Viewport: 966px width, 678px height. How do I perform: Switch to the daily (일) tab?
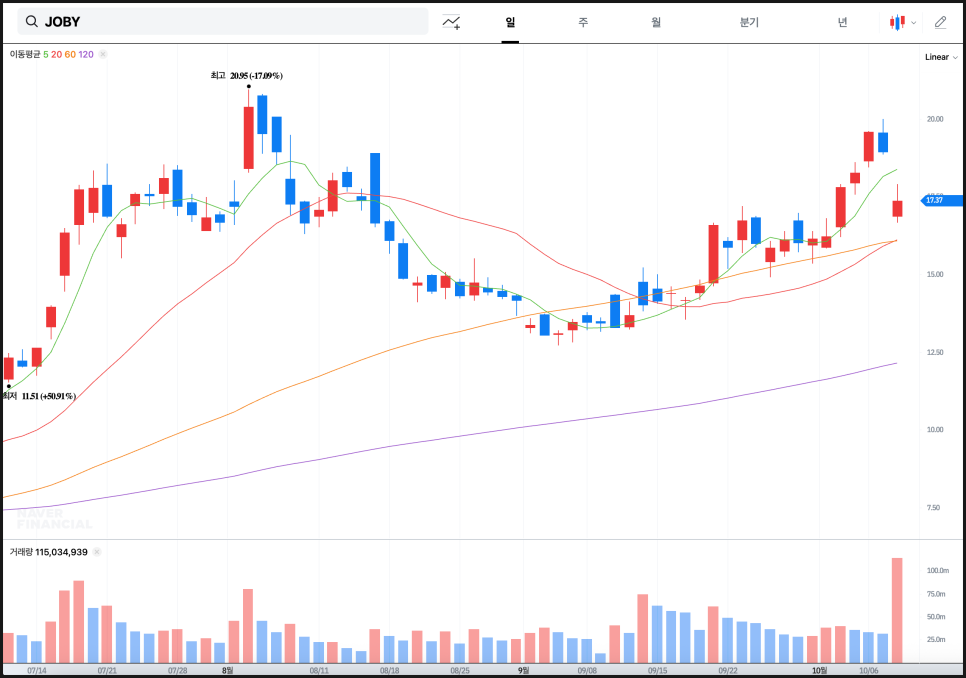(x=510, y=22)
